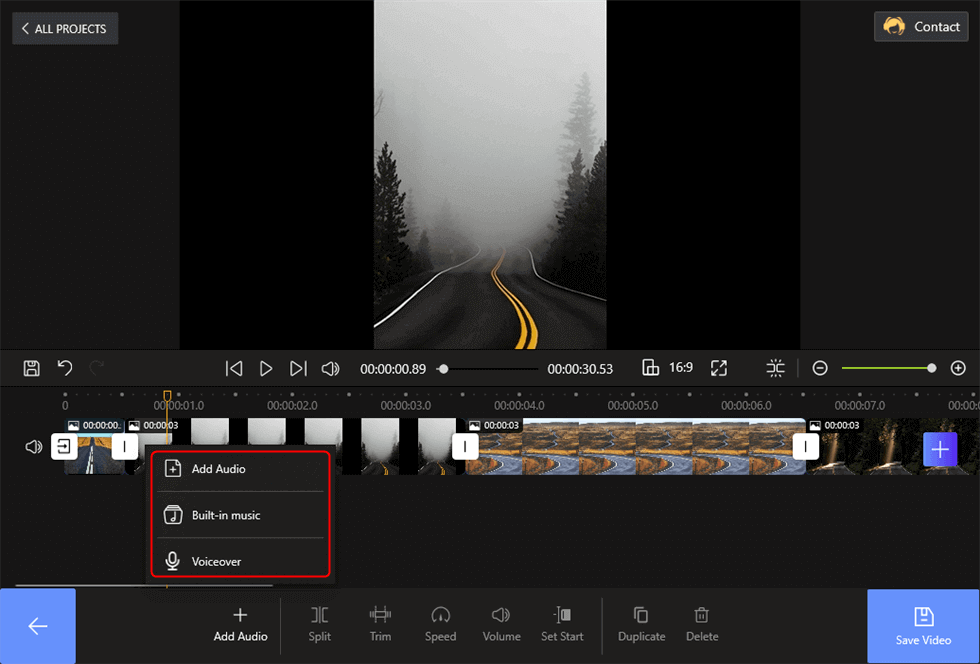Click the 00:00:02.0 ruler mark

click(x=292, y=405)
